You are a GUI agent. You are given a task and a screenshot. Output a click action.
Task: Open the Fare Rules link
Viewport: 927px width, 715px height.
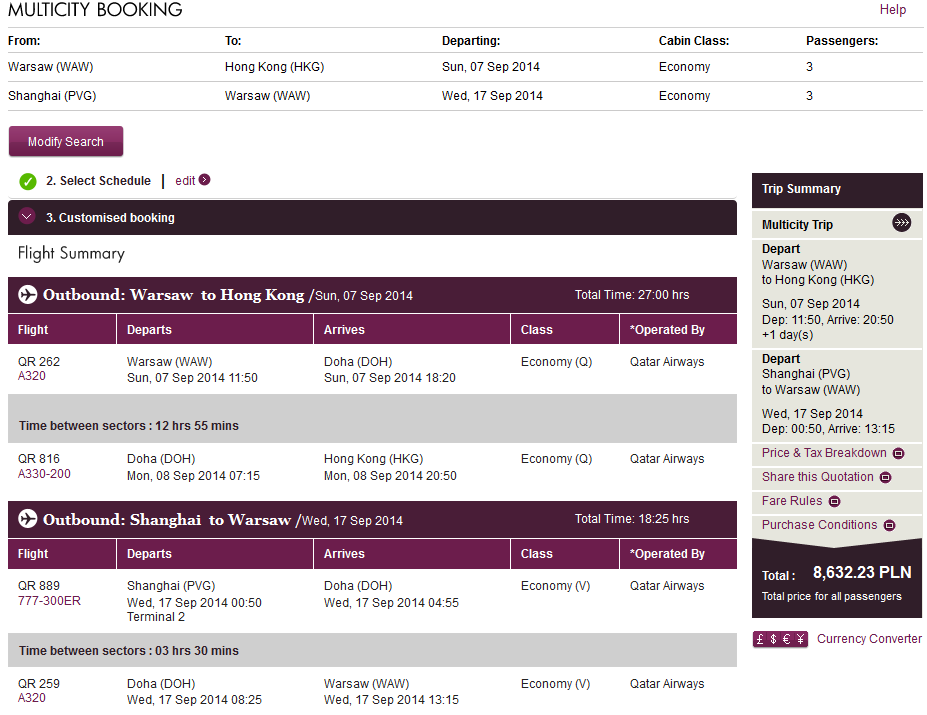coord(792,501)
